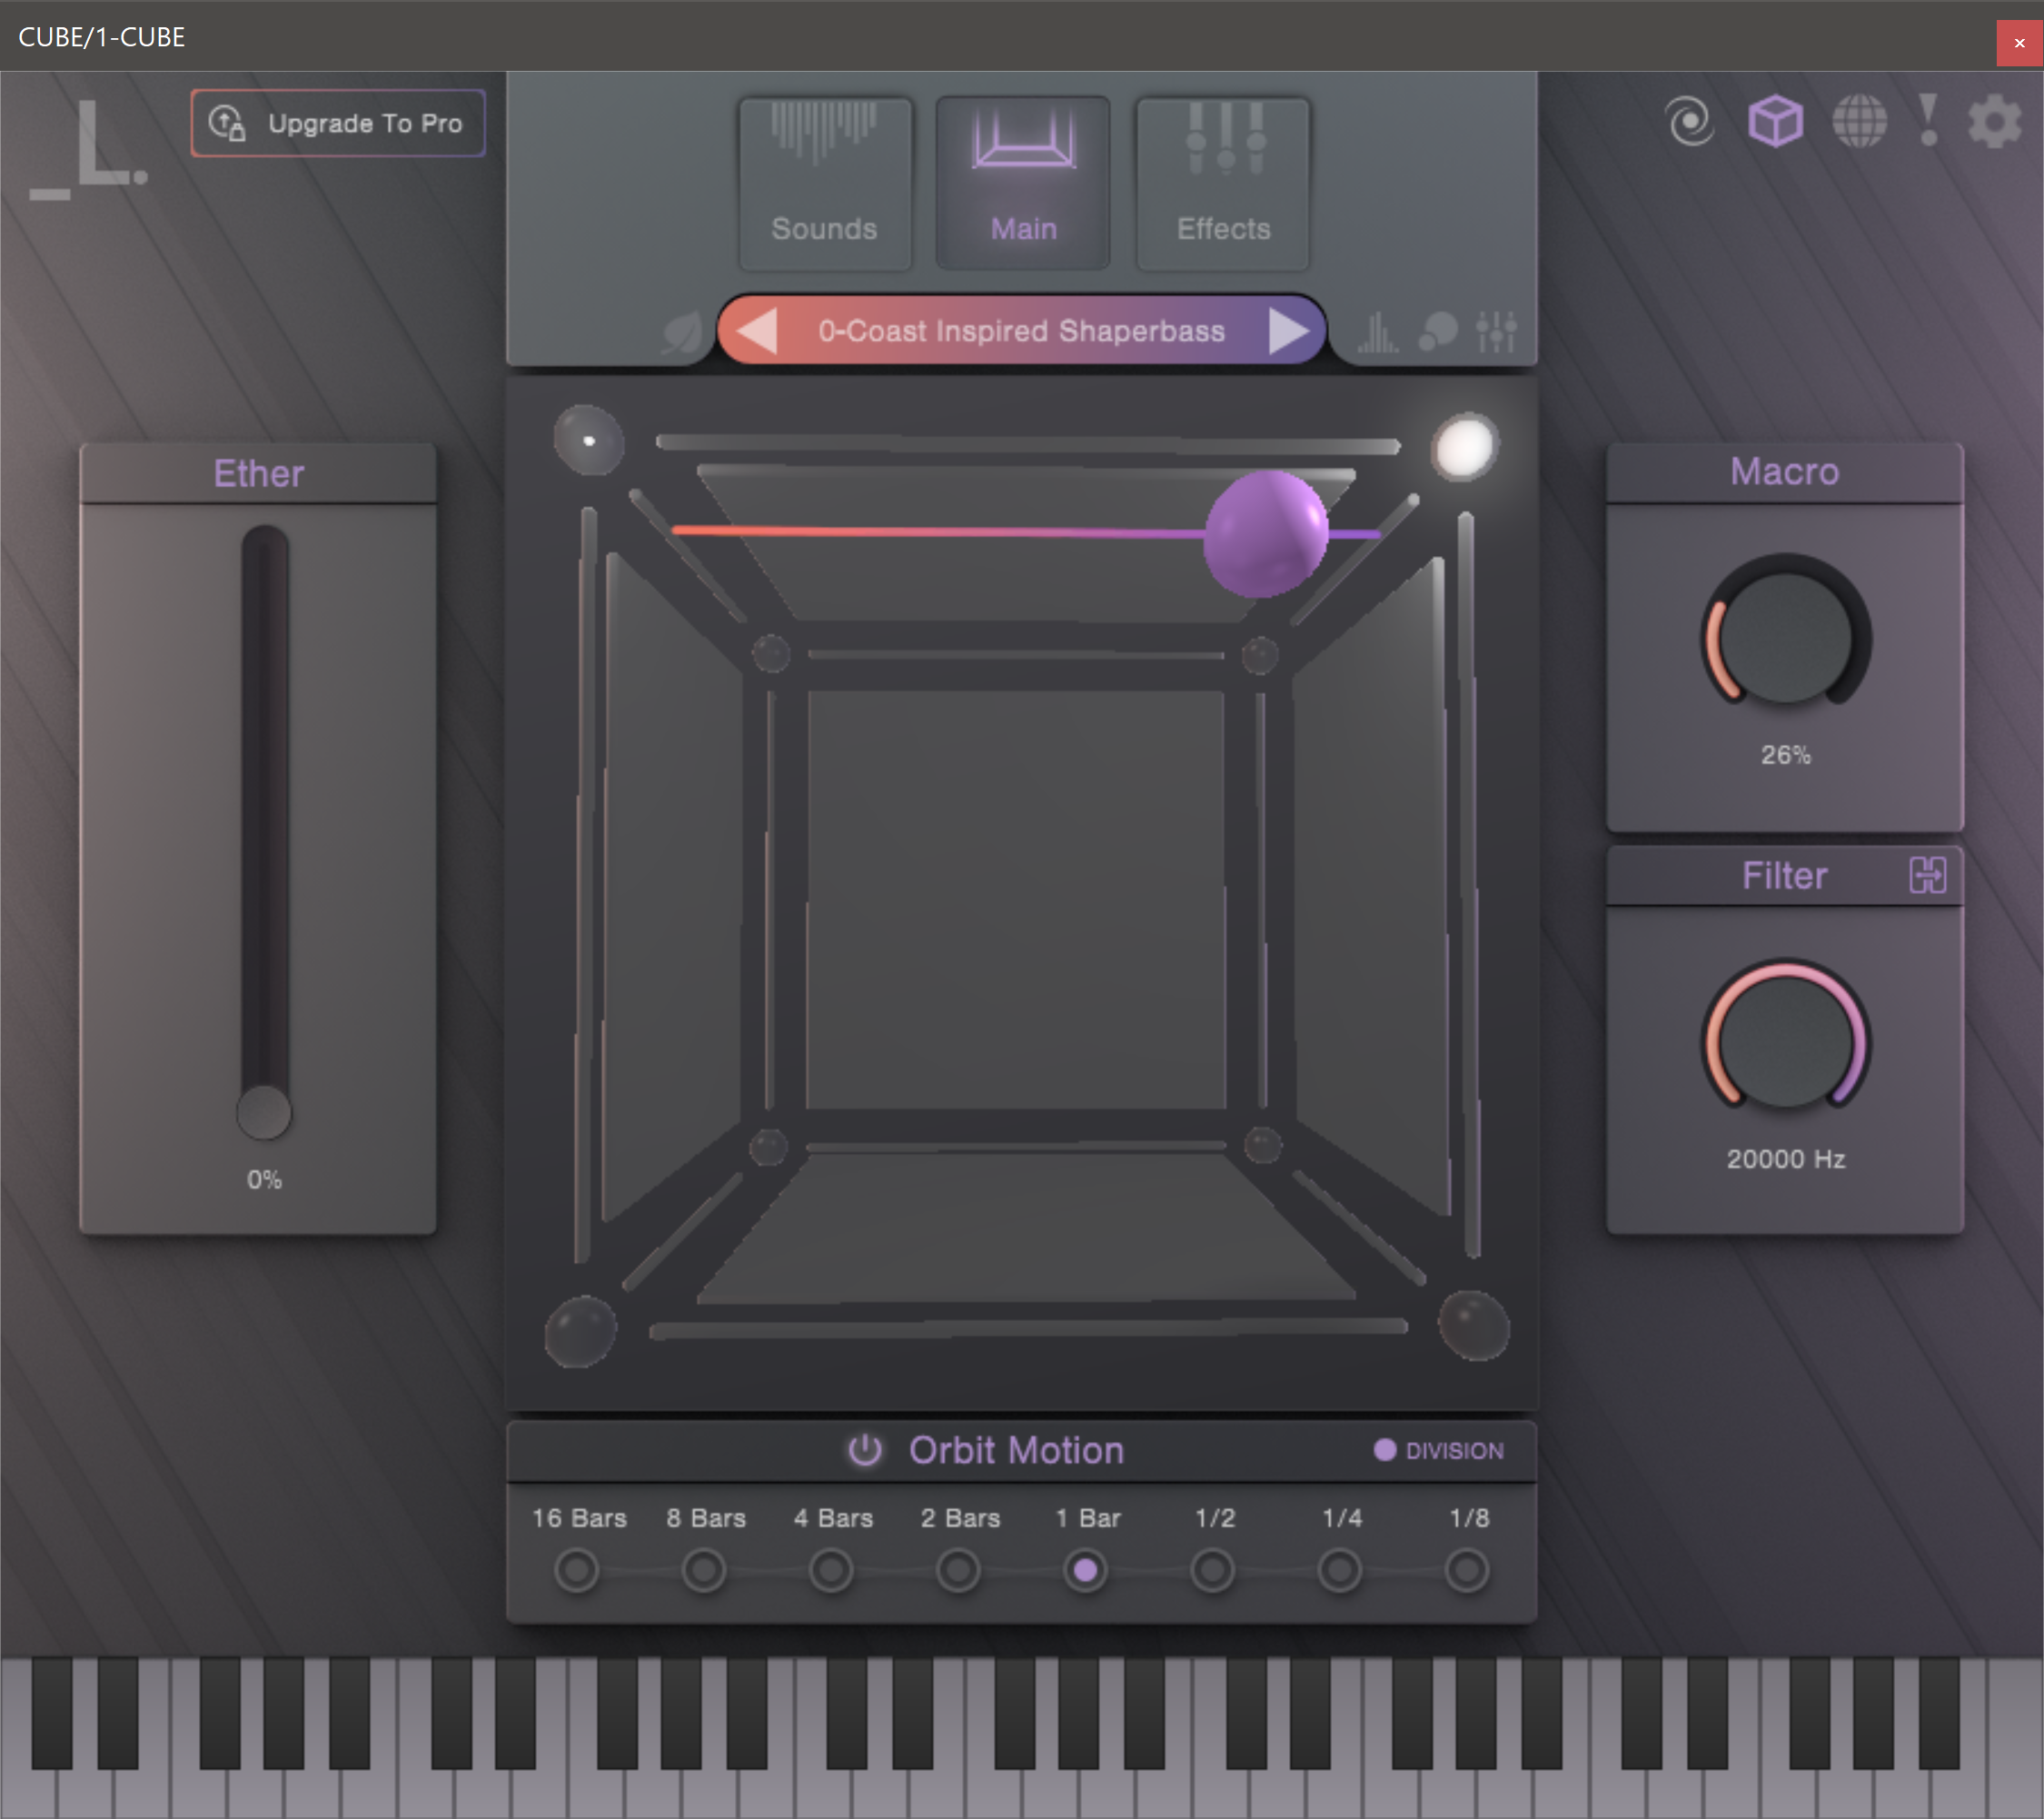Select the top-left cube corner sphere
This screenshot has height=1819, width=2044.
(x=589, y=441)
